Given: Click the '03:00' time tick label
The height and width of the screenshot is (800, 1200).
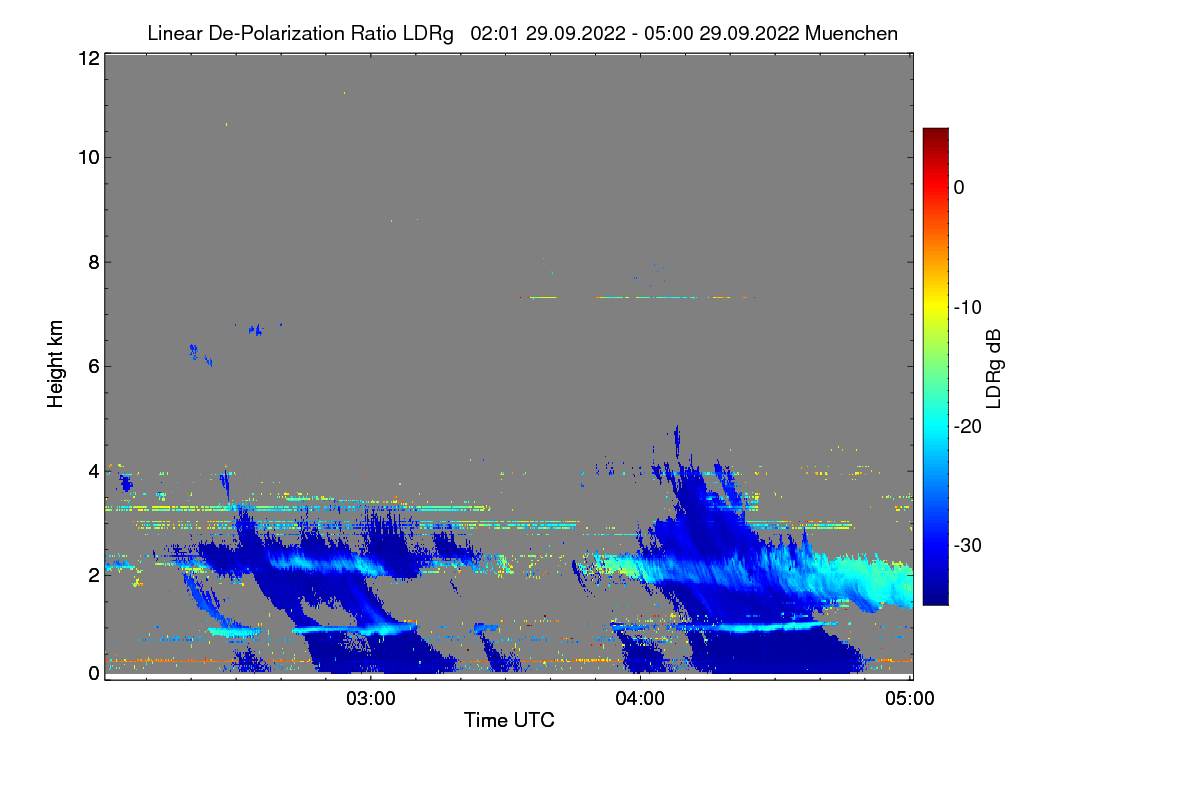Looking at the screenshot, I should pyautogui.click(x=371, y=699).
